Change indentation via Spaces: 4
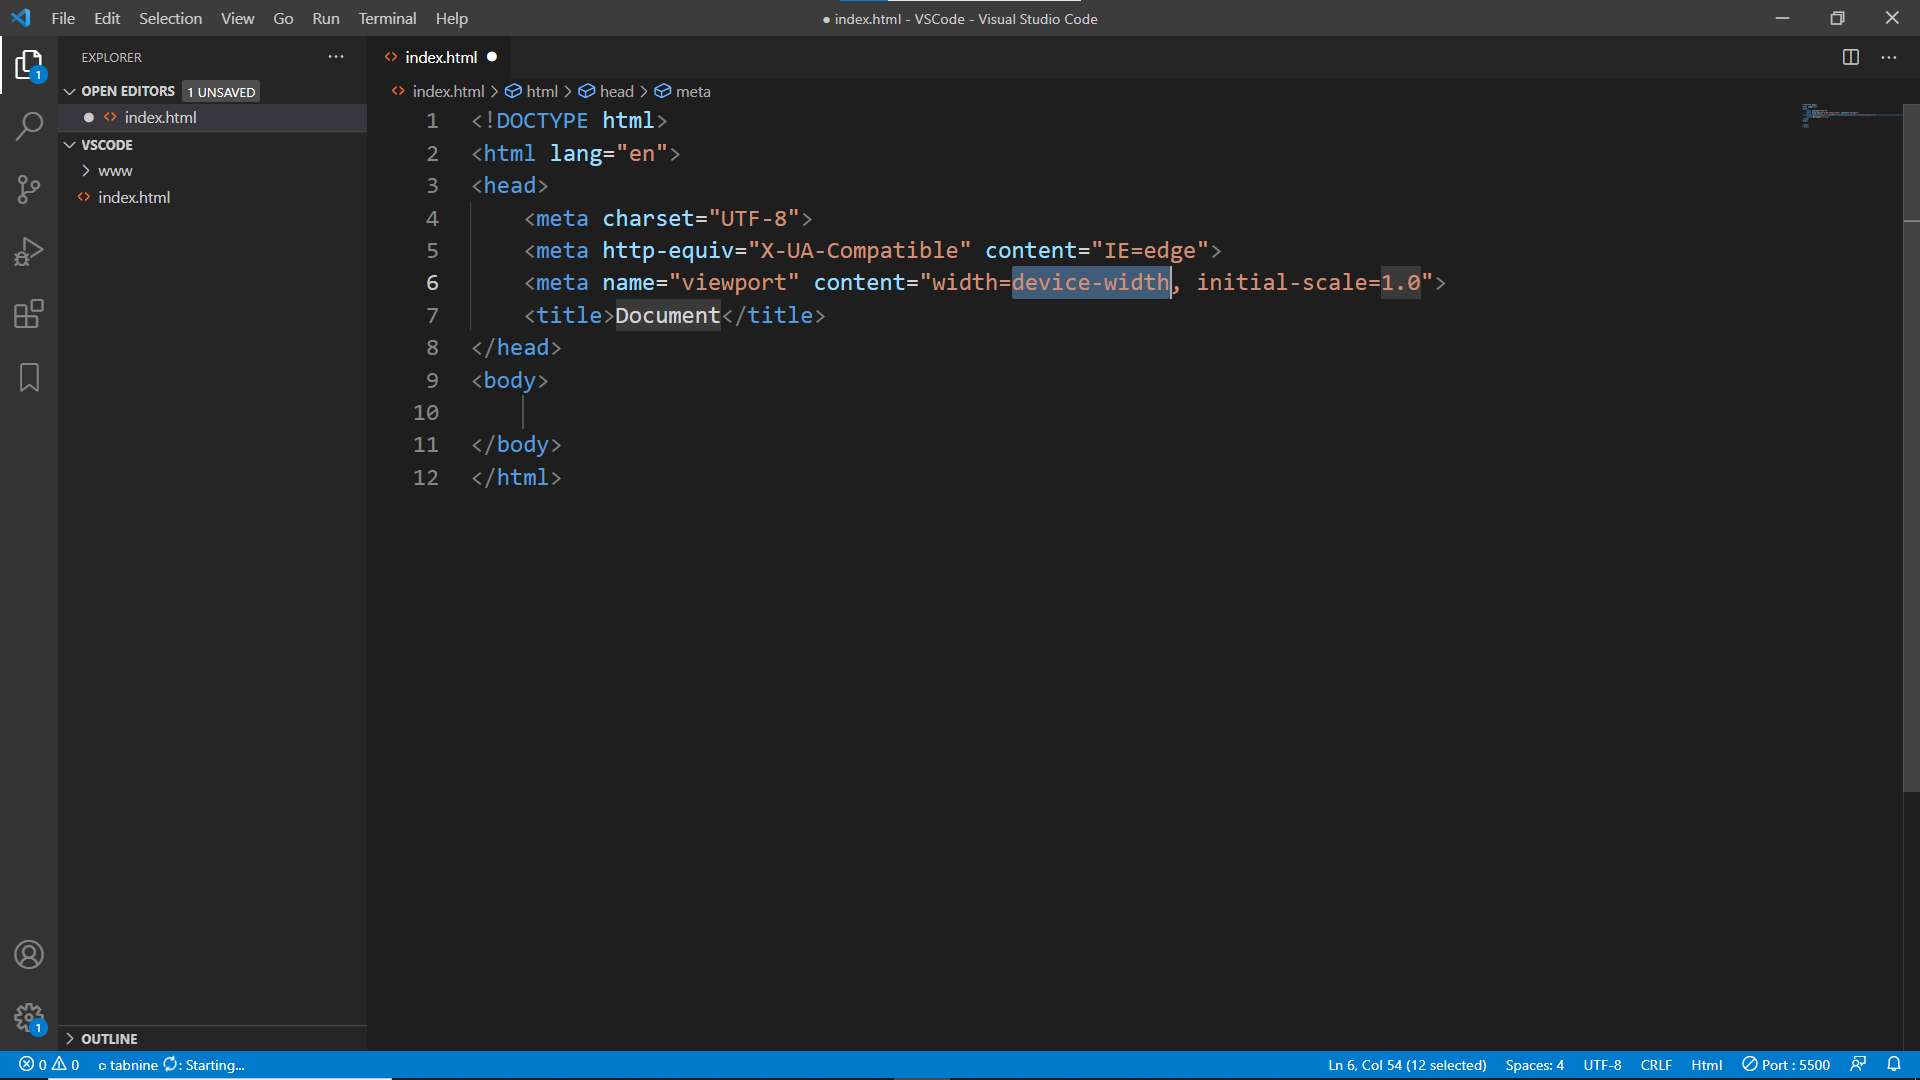Screen dimensions: 1920x1080 tap(1534, 1065)
